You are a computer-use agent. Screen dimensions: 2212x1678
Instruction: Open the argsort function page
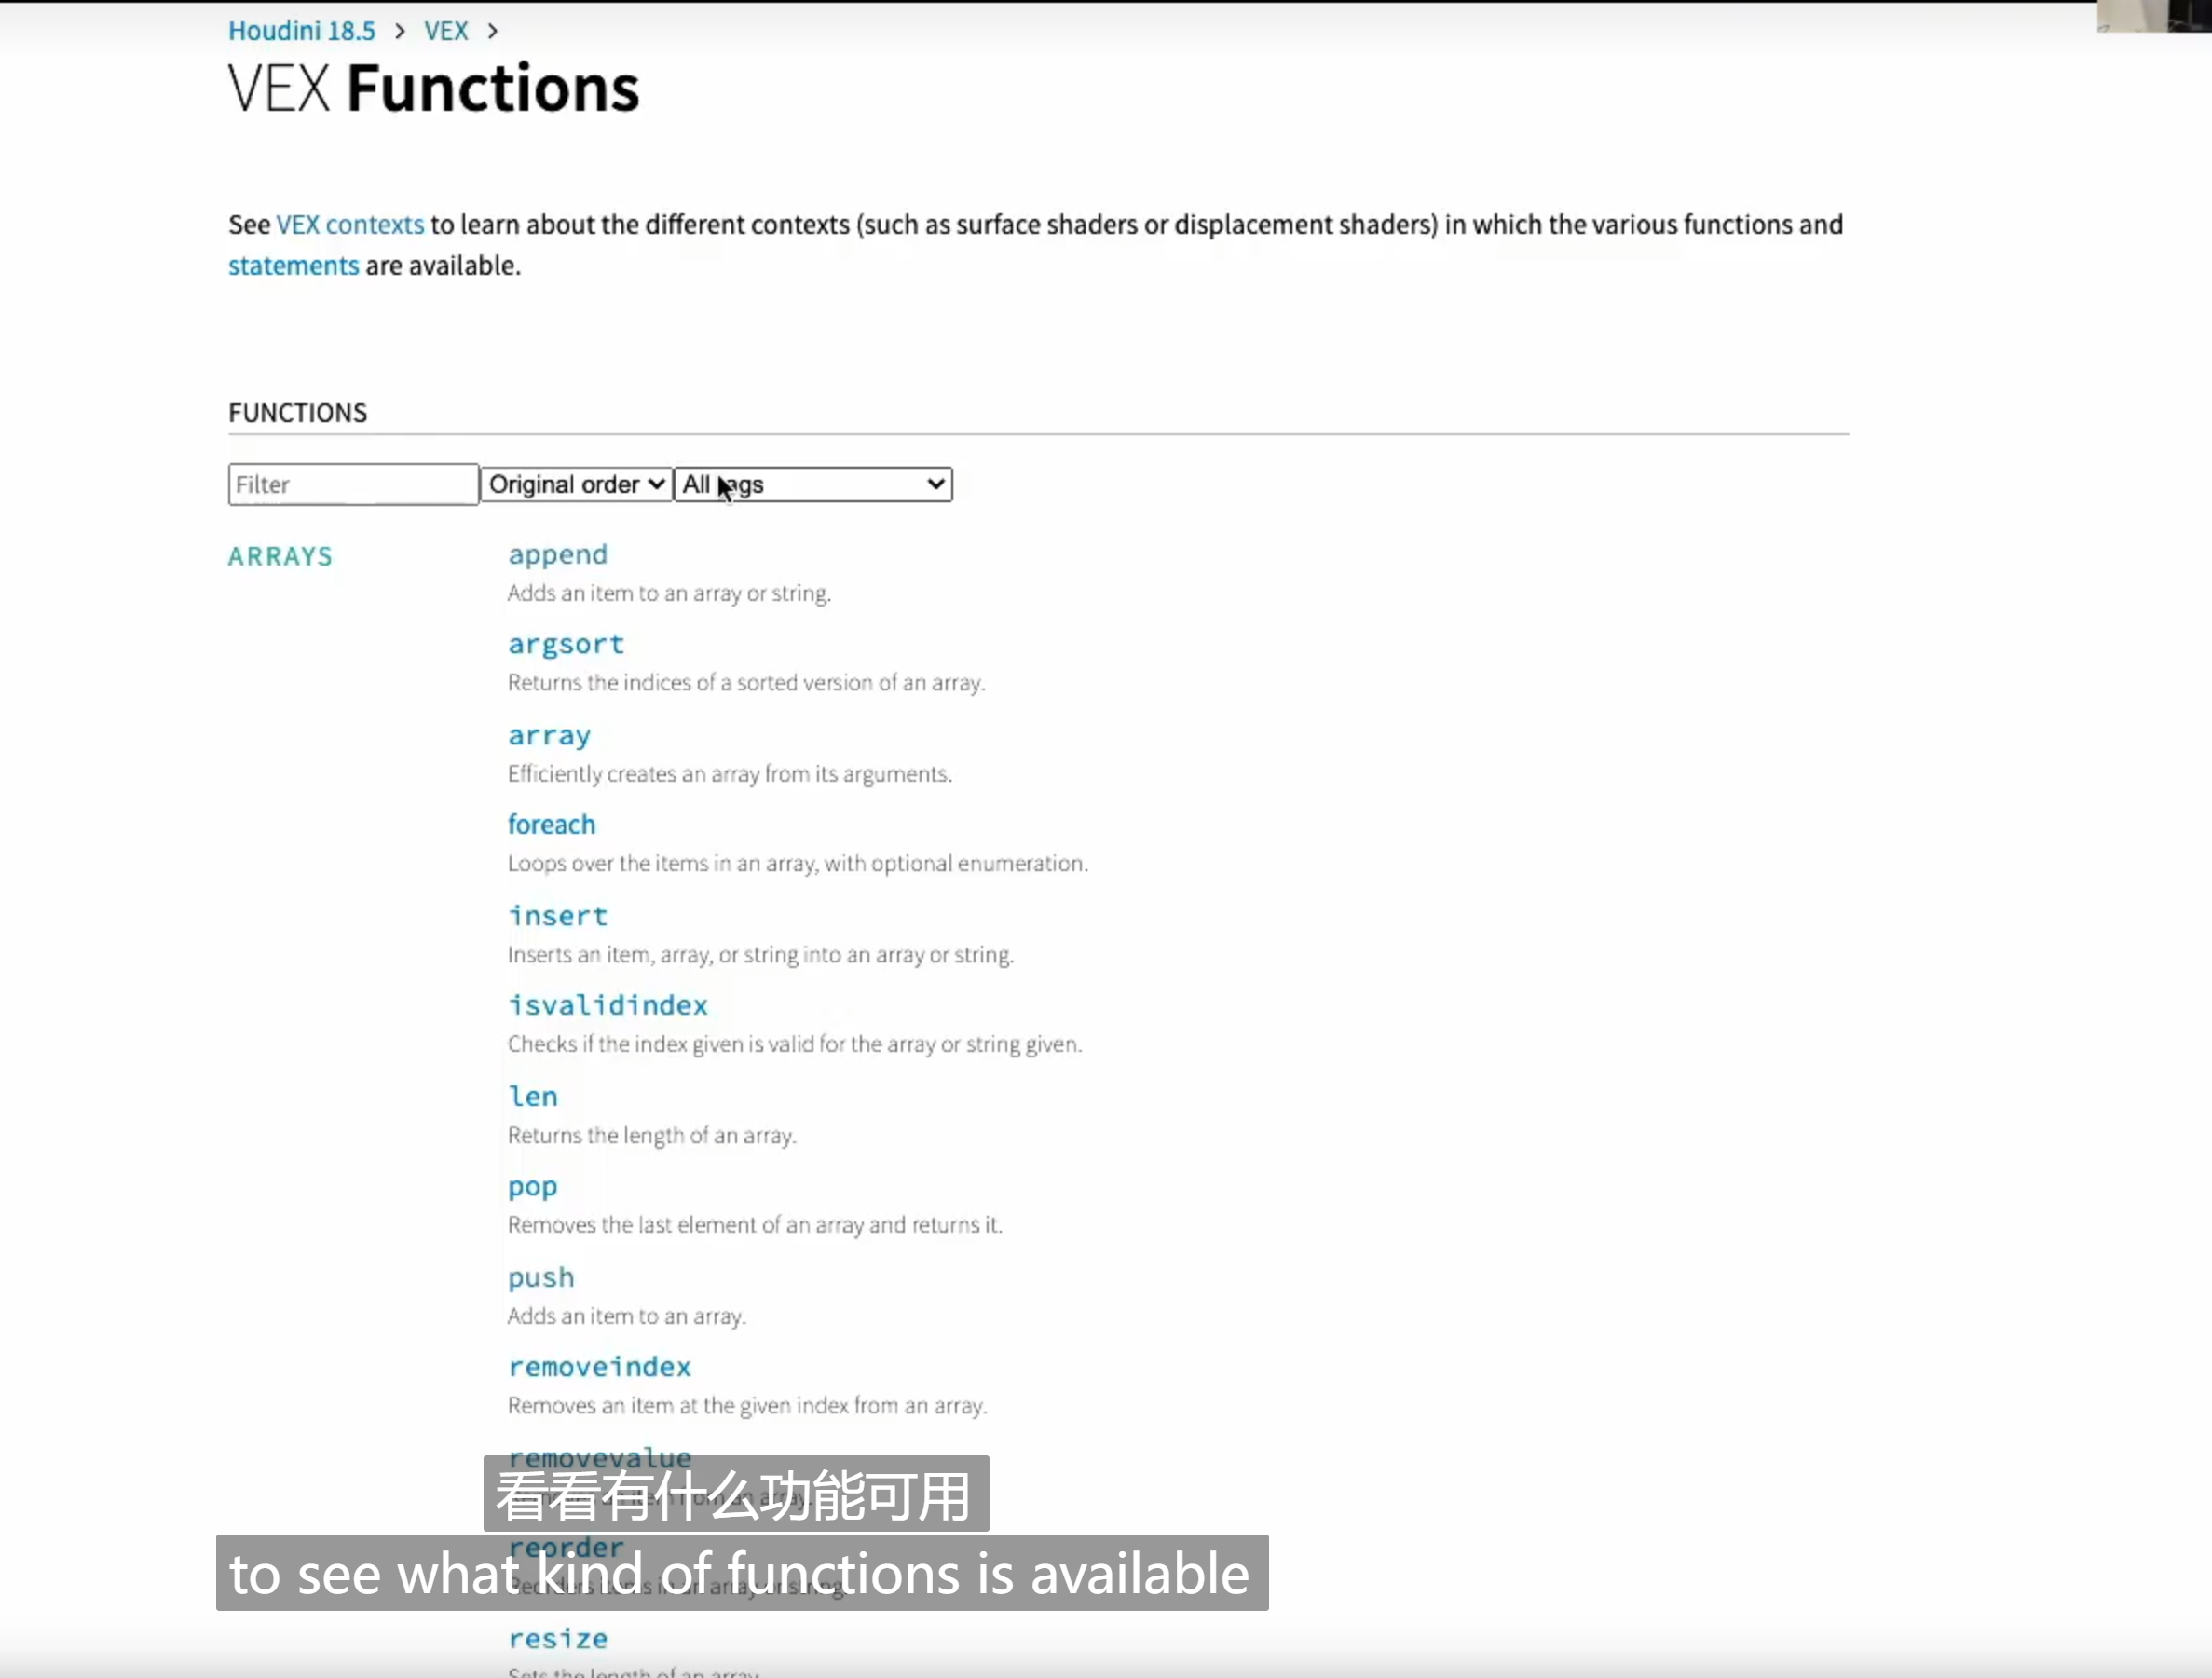coord(566,644)
